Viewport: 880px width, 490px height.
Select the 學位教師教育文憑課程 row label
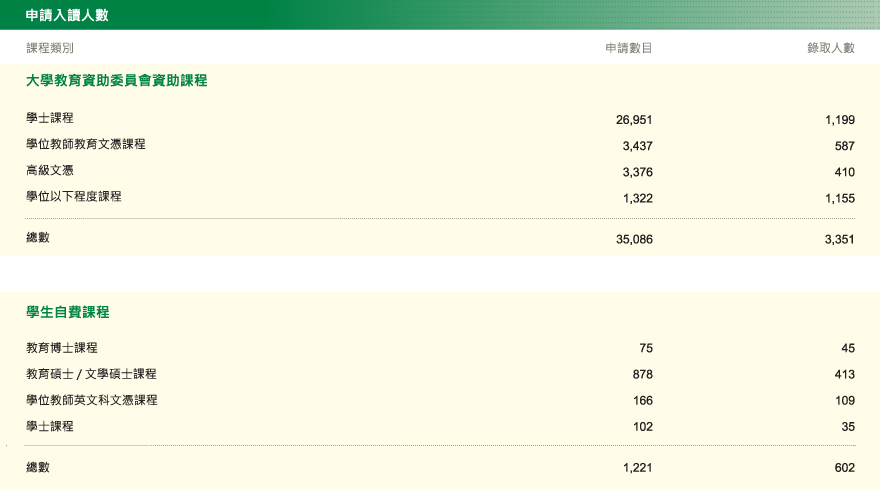pos(86,144)
